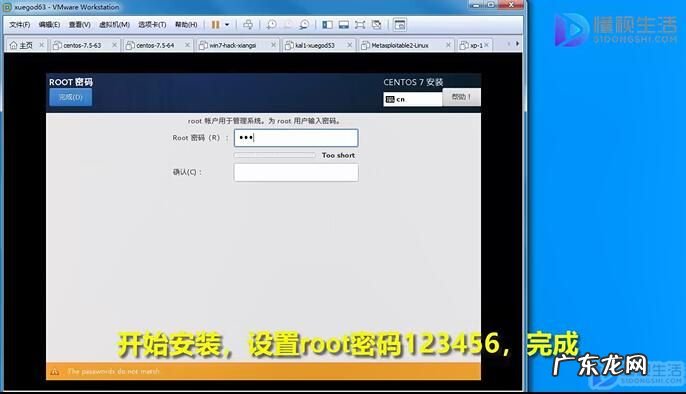Toggle the library sidebar view icon
Viewport: 686px width, 394px height.
point(327,25)
